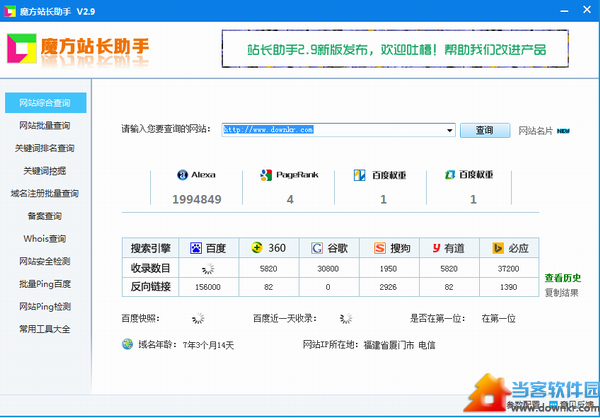
Task: Click the 查询 button
Action: coord(485,131)
